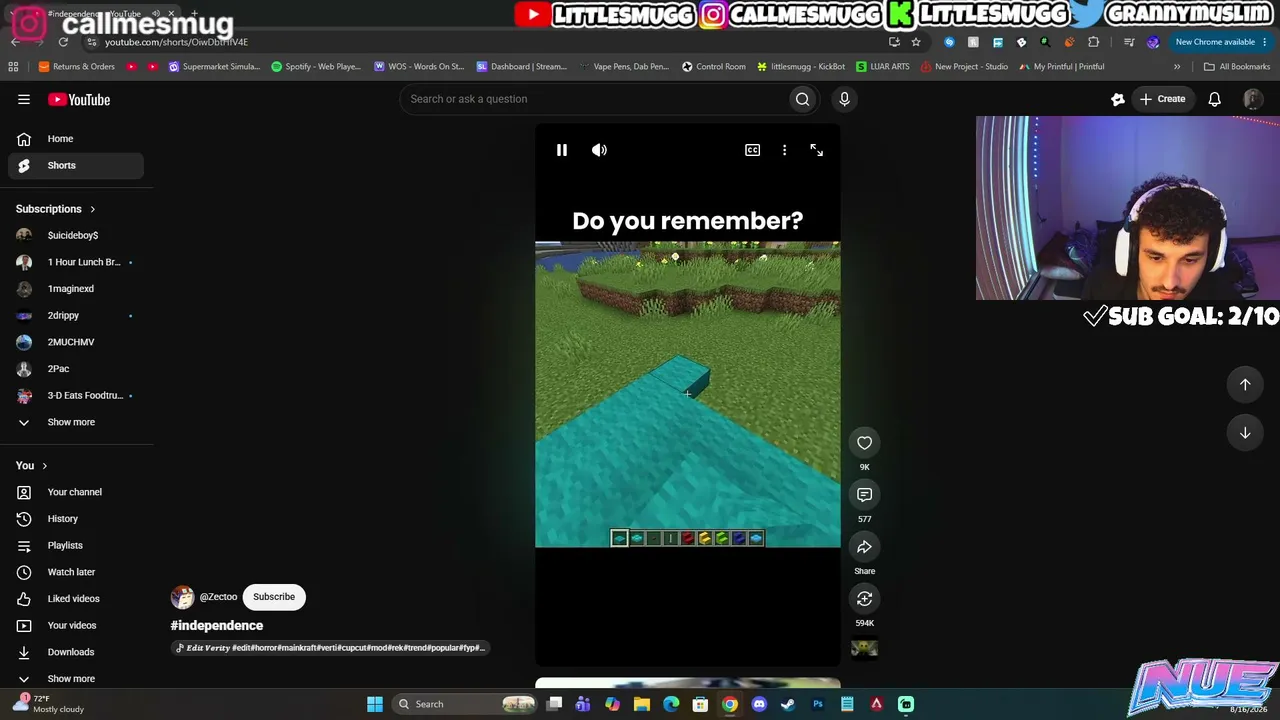Open the 2MUCHMV channel

click(x=76, y=342)
